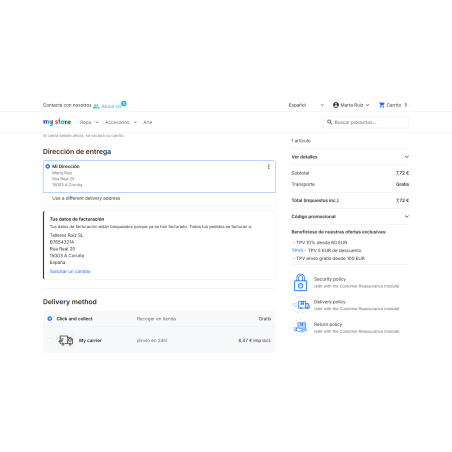Viewport: 452px width, 452px height.
Task: Expand the Marta Ruiz account chevron
Action: click(x=368, y=105)
